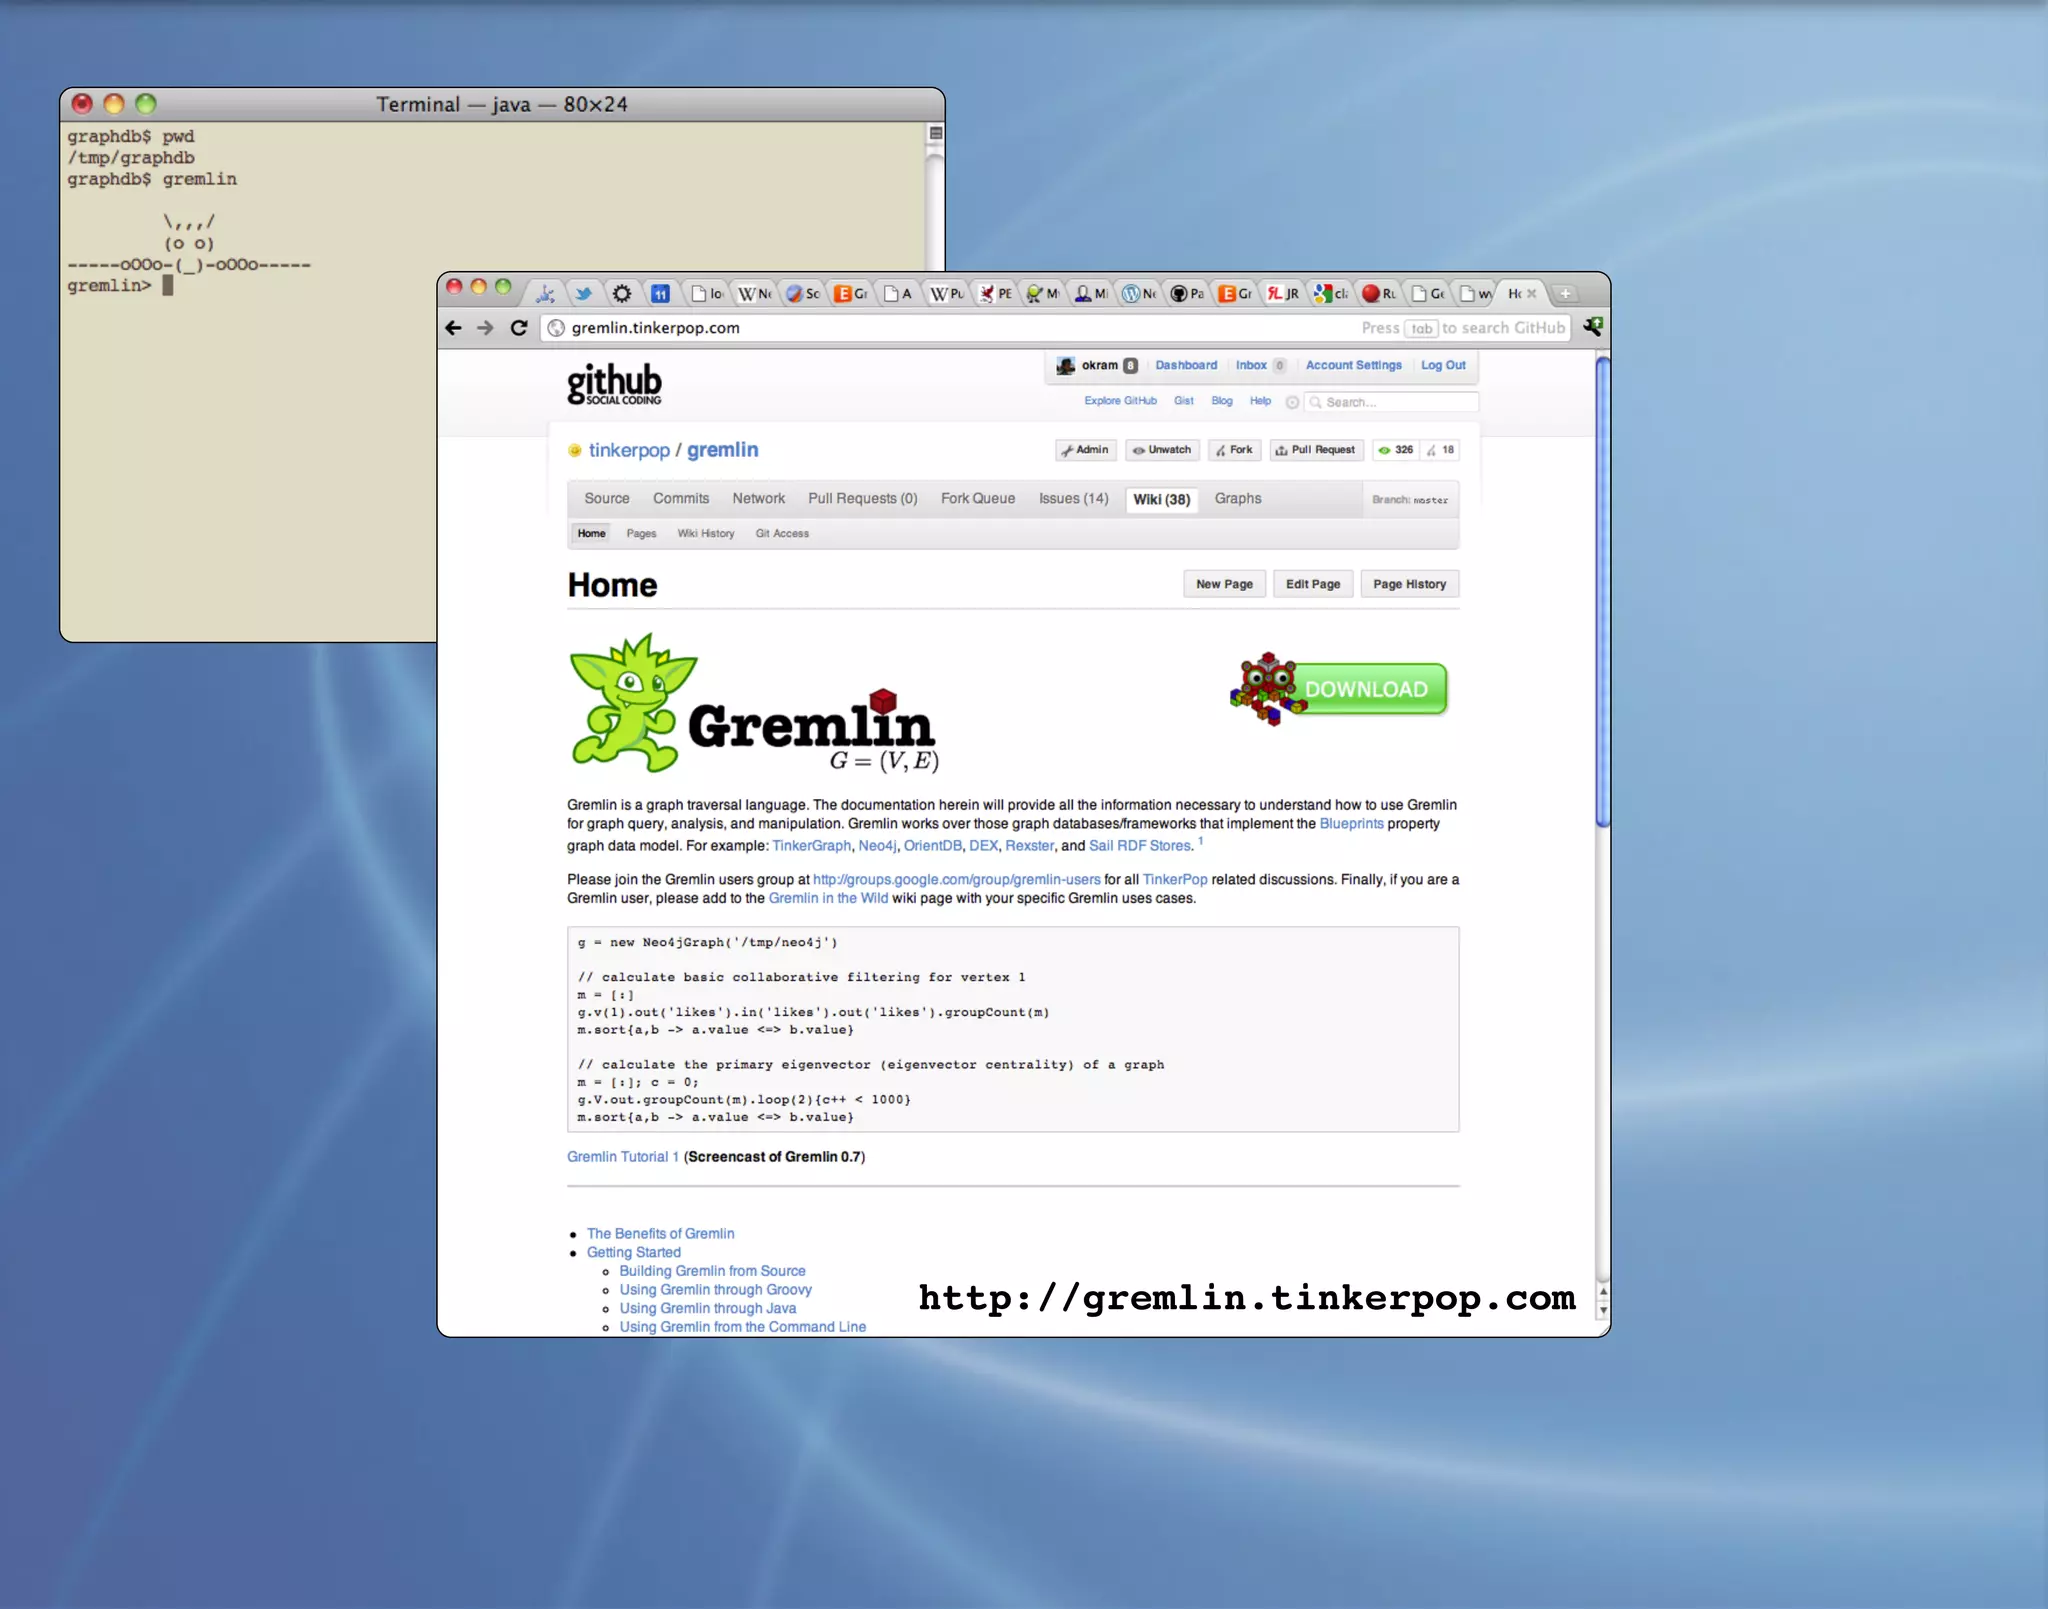Screen dimensions: 2048x1609
Task: Open Pull Requests (0) tab
Action: (862, 498)
